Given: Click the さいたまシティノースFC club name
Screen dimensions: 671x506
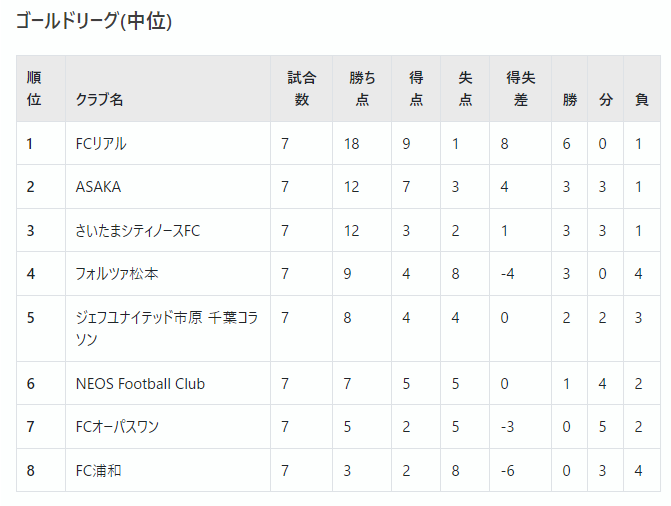Looking at the screenshot, I should (138, 231).
